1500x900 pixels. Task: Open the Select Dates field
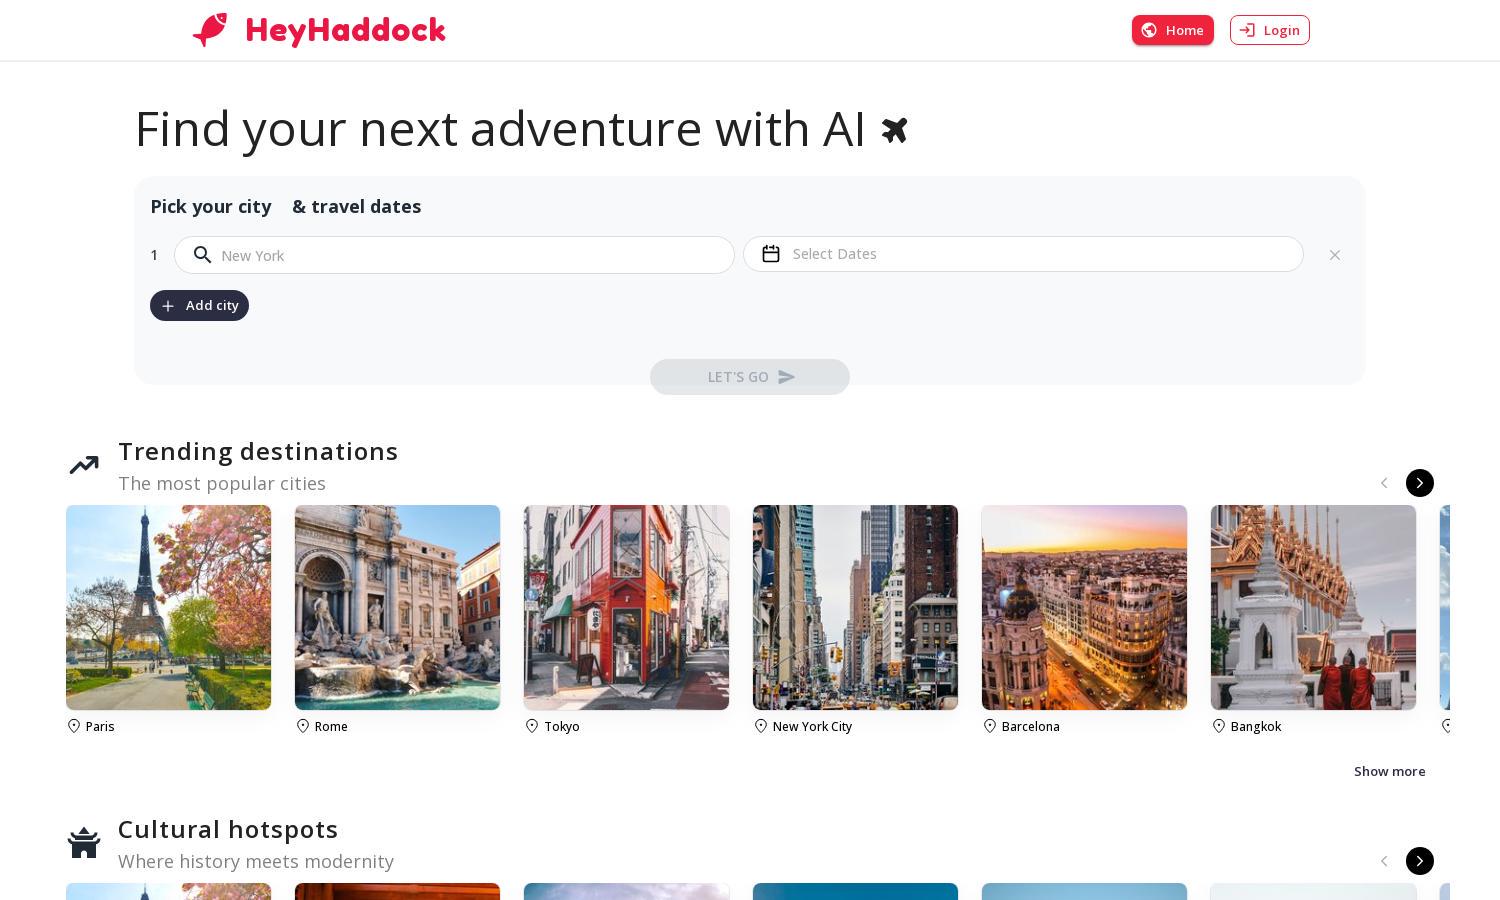click(x=1023, y=254)
